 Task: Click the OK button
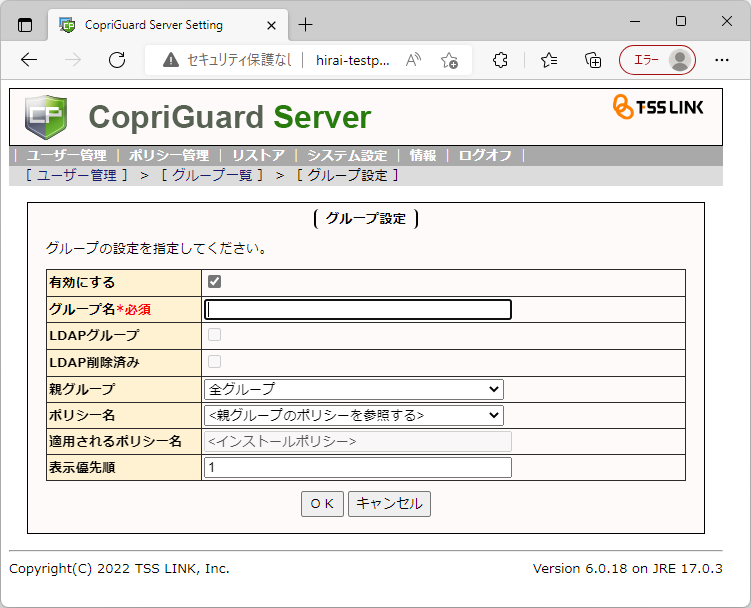322,504
